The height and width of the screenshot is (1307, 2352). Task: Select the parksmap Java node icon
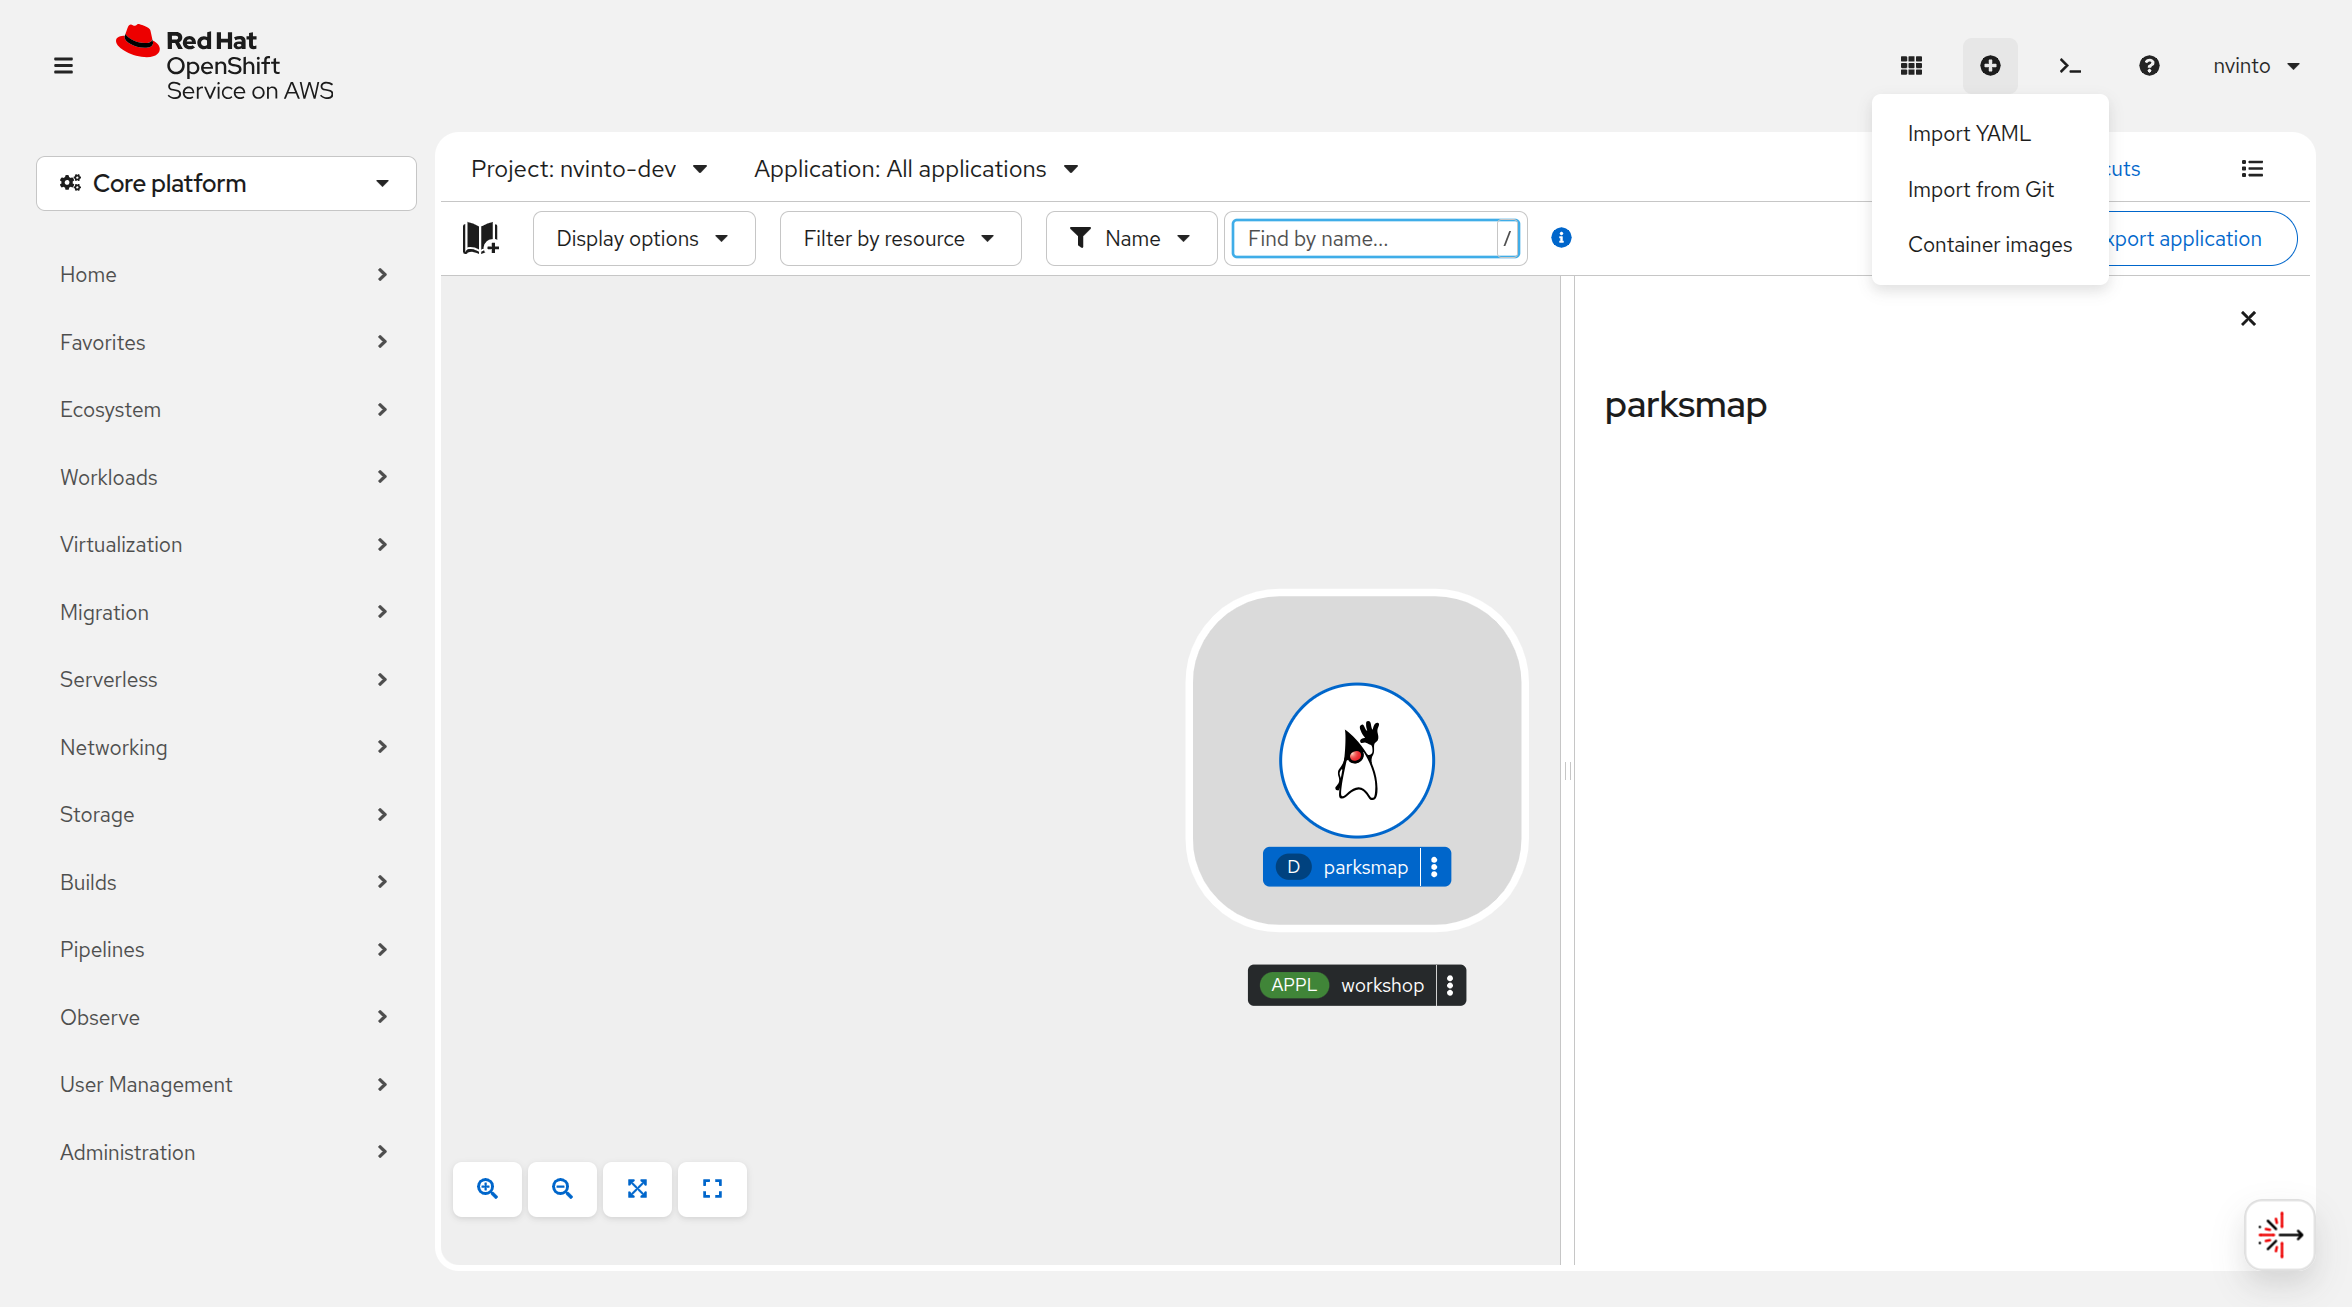pyautogui.click(x=1357, y=760)
